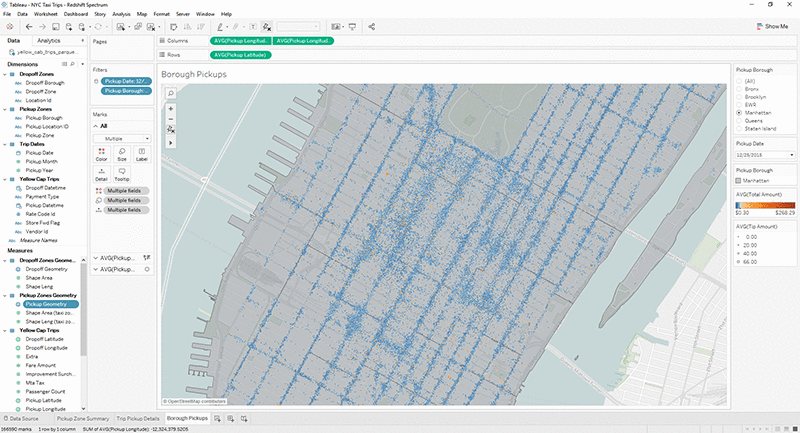Click the Share workbook icon
This screenshot has width=800, height=433.
point(371,27)
